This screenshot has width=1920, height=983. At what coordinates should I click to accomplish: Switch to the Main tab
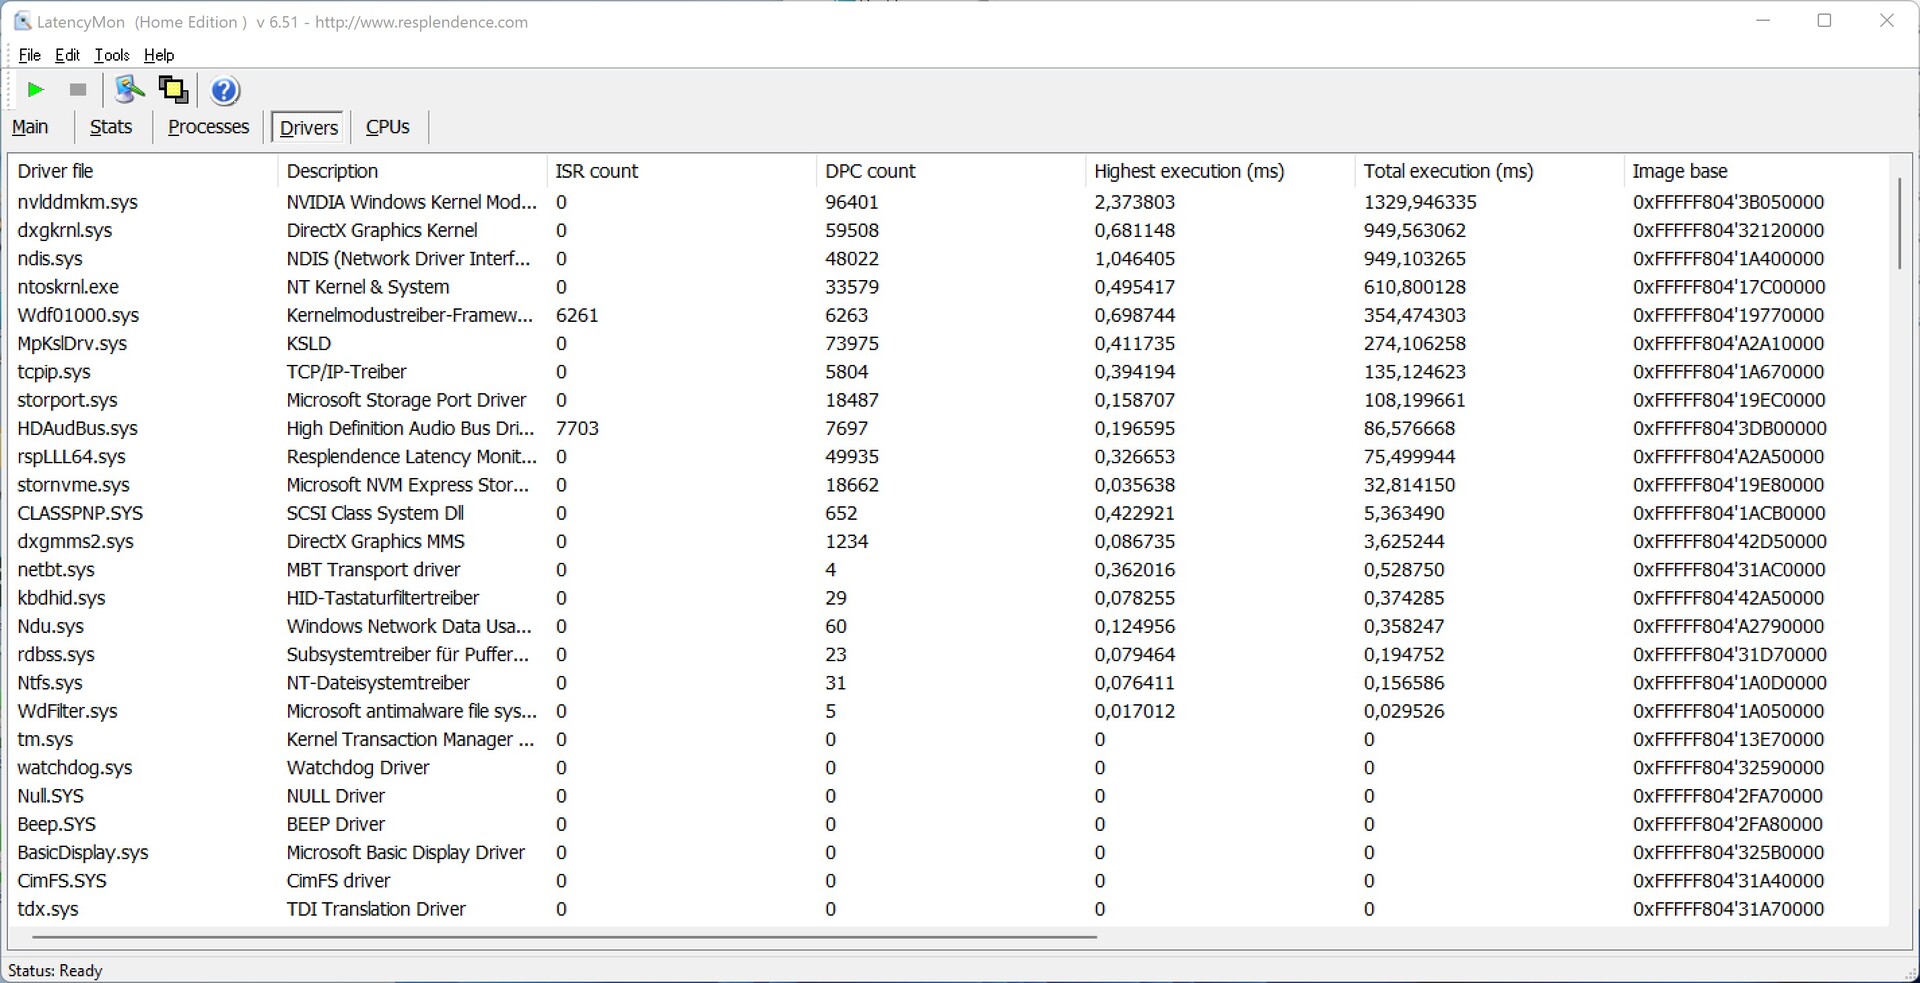pyautogui.click(x=30, y=127)
